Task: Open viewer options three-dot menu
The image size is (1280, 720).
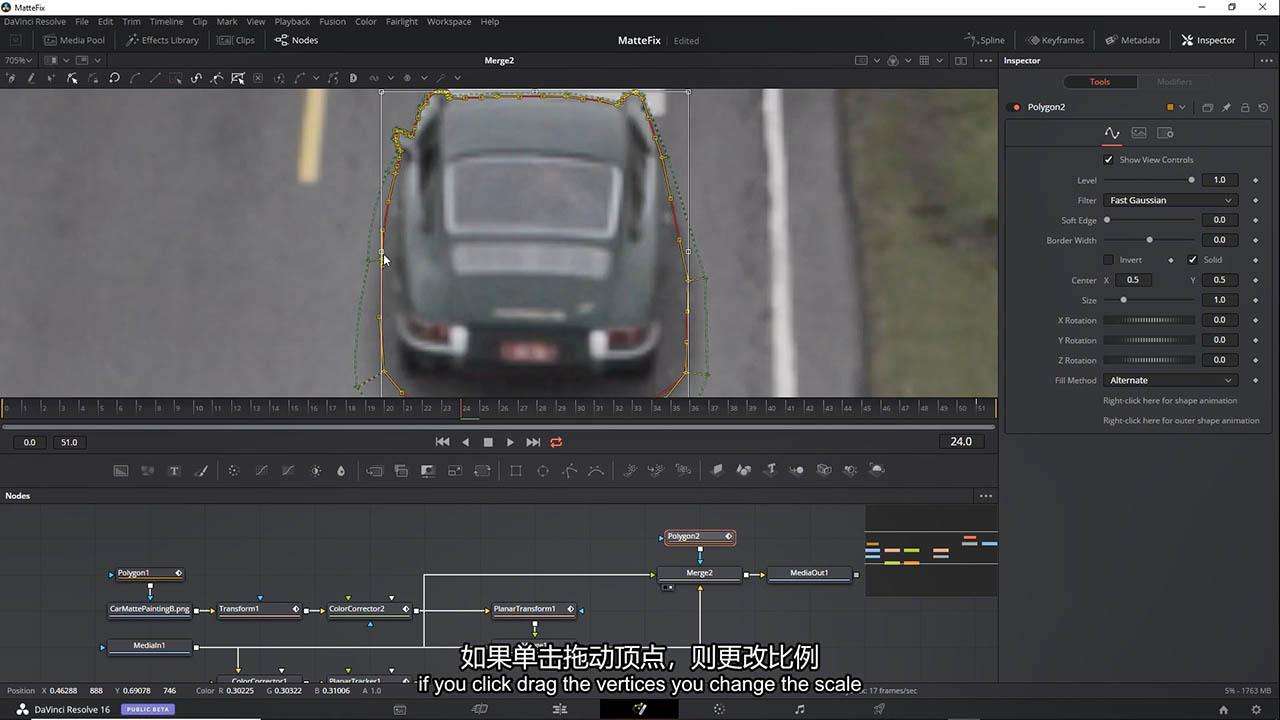Action: (986, 61)
